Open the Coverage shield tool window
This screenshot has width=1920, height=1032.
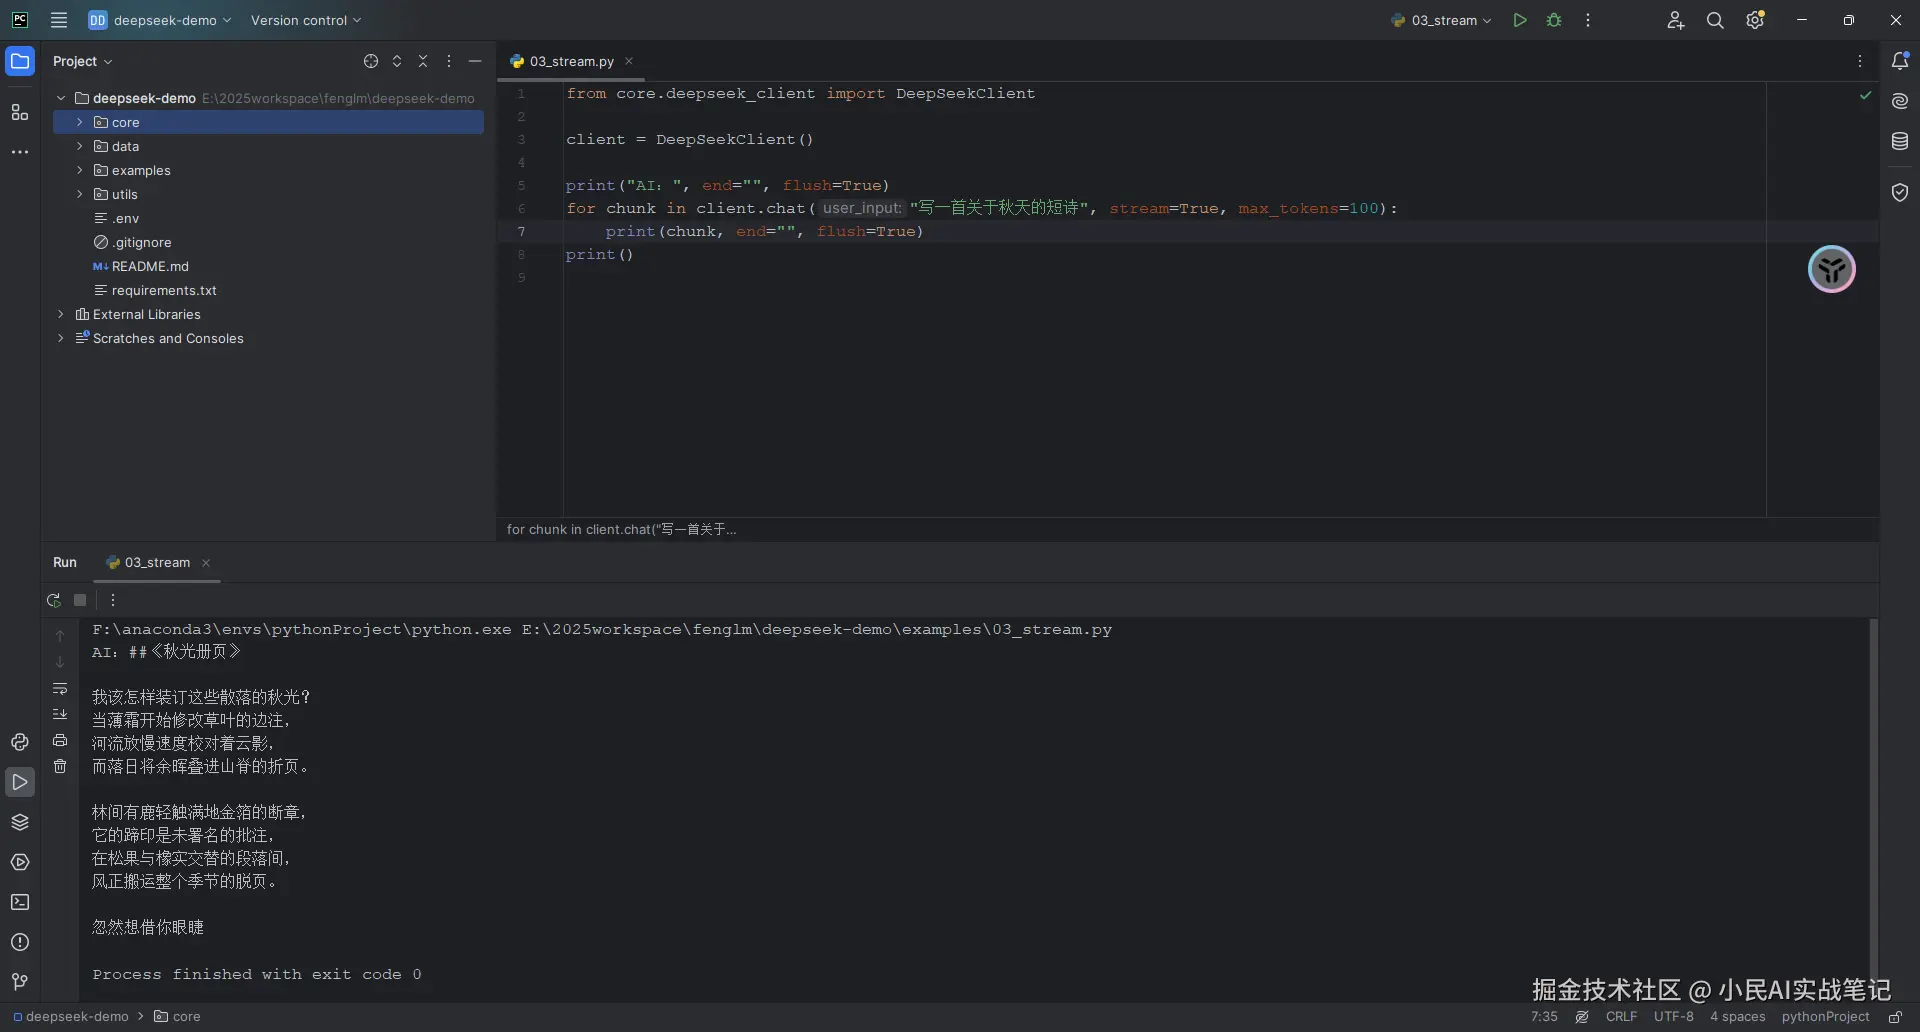tap(1900, 192)
